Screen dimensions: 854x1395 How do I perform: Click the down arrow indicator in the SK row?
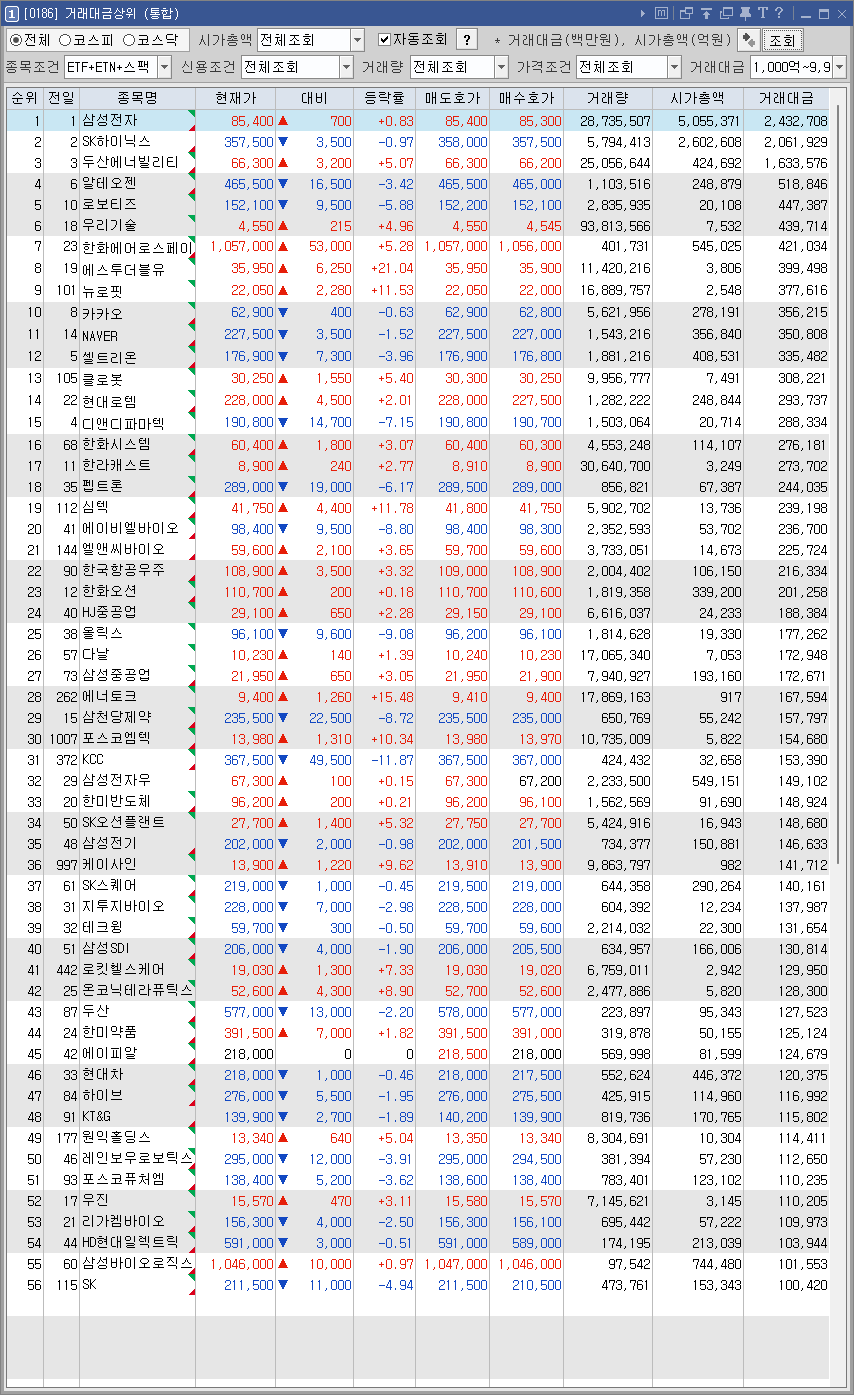click(x=283, y=1284)
